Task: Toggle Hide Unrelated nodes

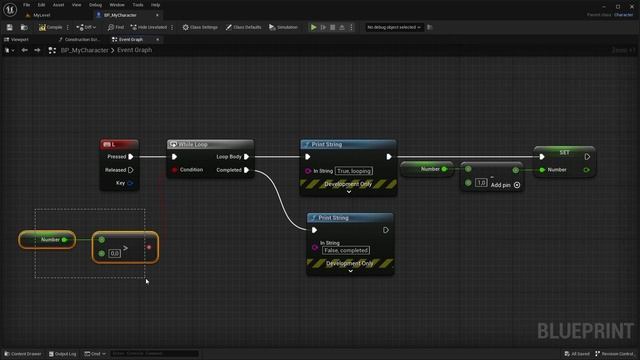Action: pos(149,27)
